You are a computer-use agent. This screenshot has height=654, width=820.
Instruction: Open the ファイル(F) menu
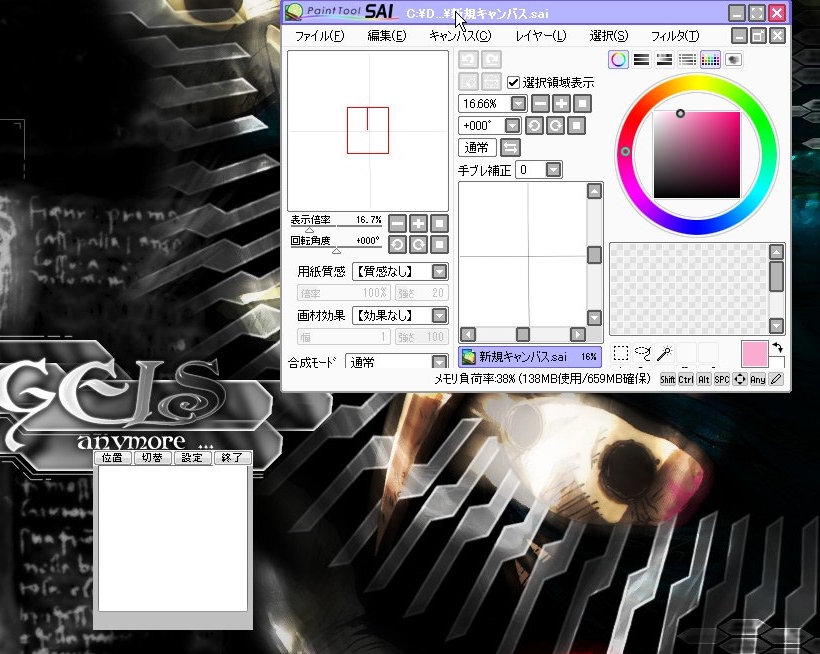[x=320, y=36]
